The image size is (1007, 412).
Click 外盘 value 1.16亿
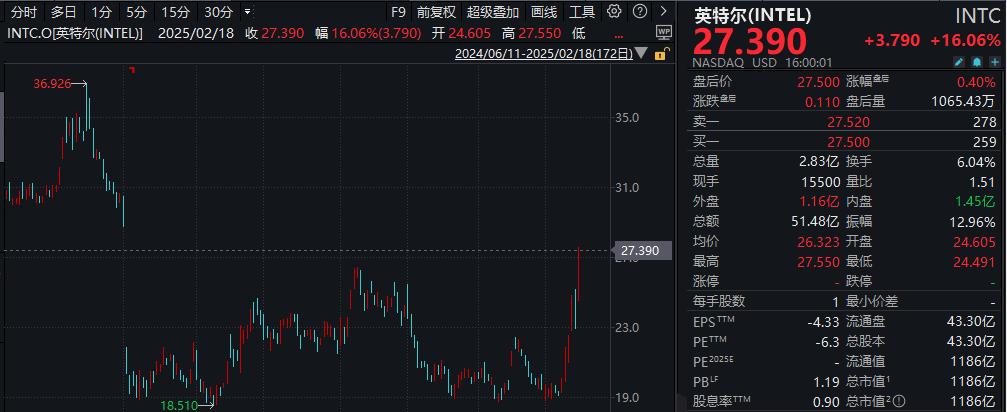(819, 202)
